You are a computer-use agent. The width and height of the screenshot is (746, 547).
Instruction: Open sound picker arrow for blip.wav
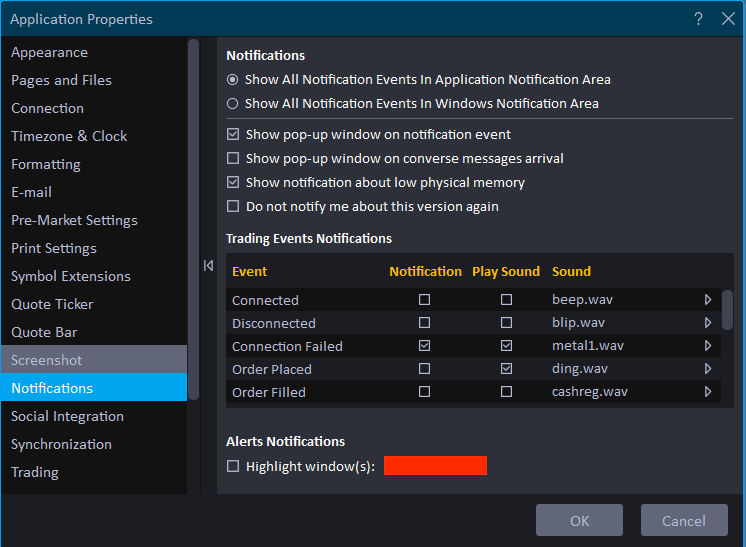click(x=708, y=322)
